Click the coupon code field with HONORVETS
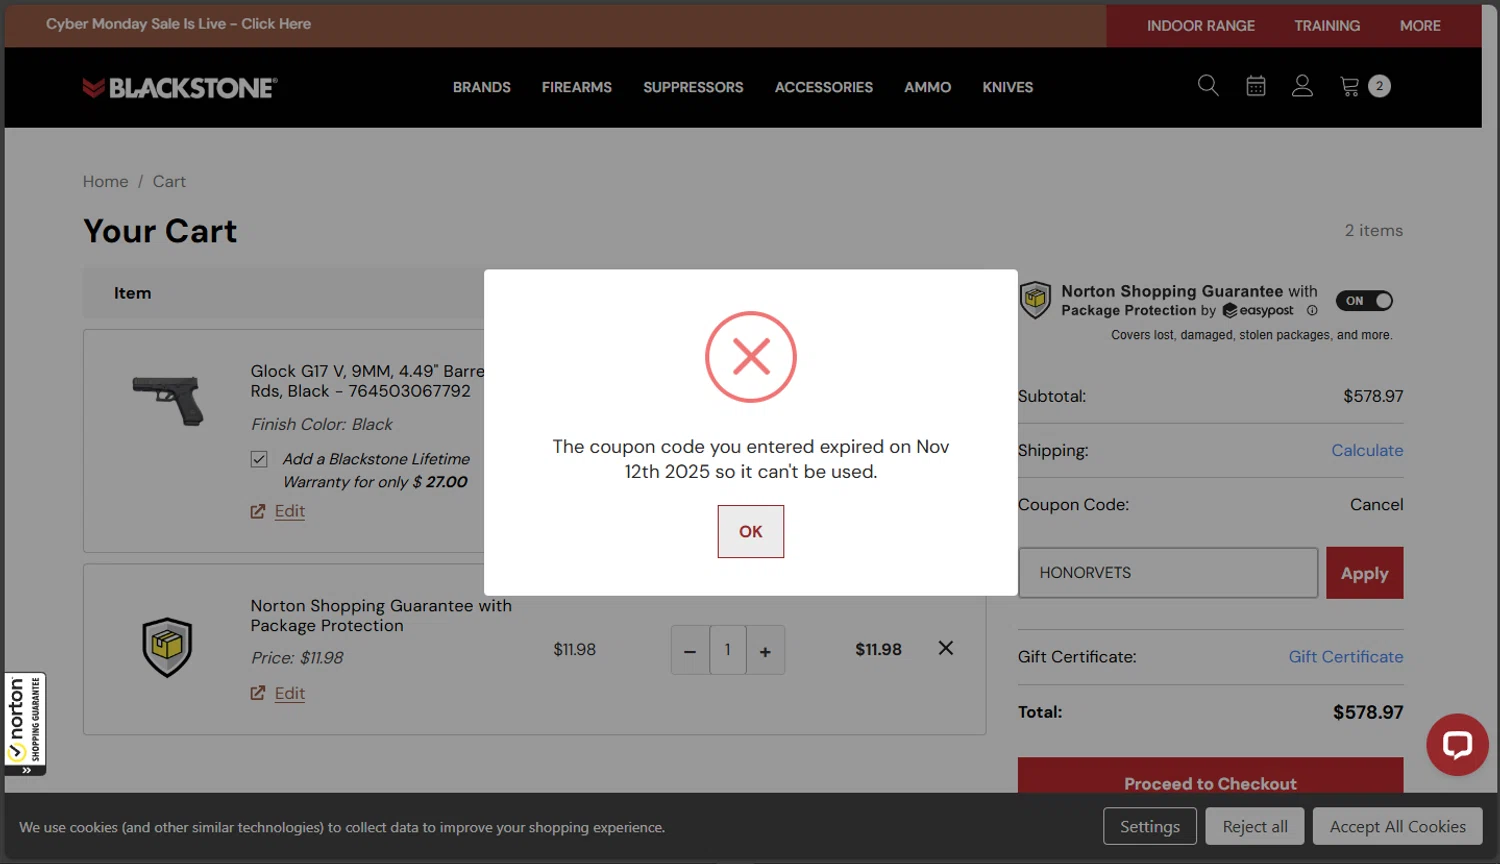Screen dimensions: 1500x864 (x=1168, y=573)
